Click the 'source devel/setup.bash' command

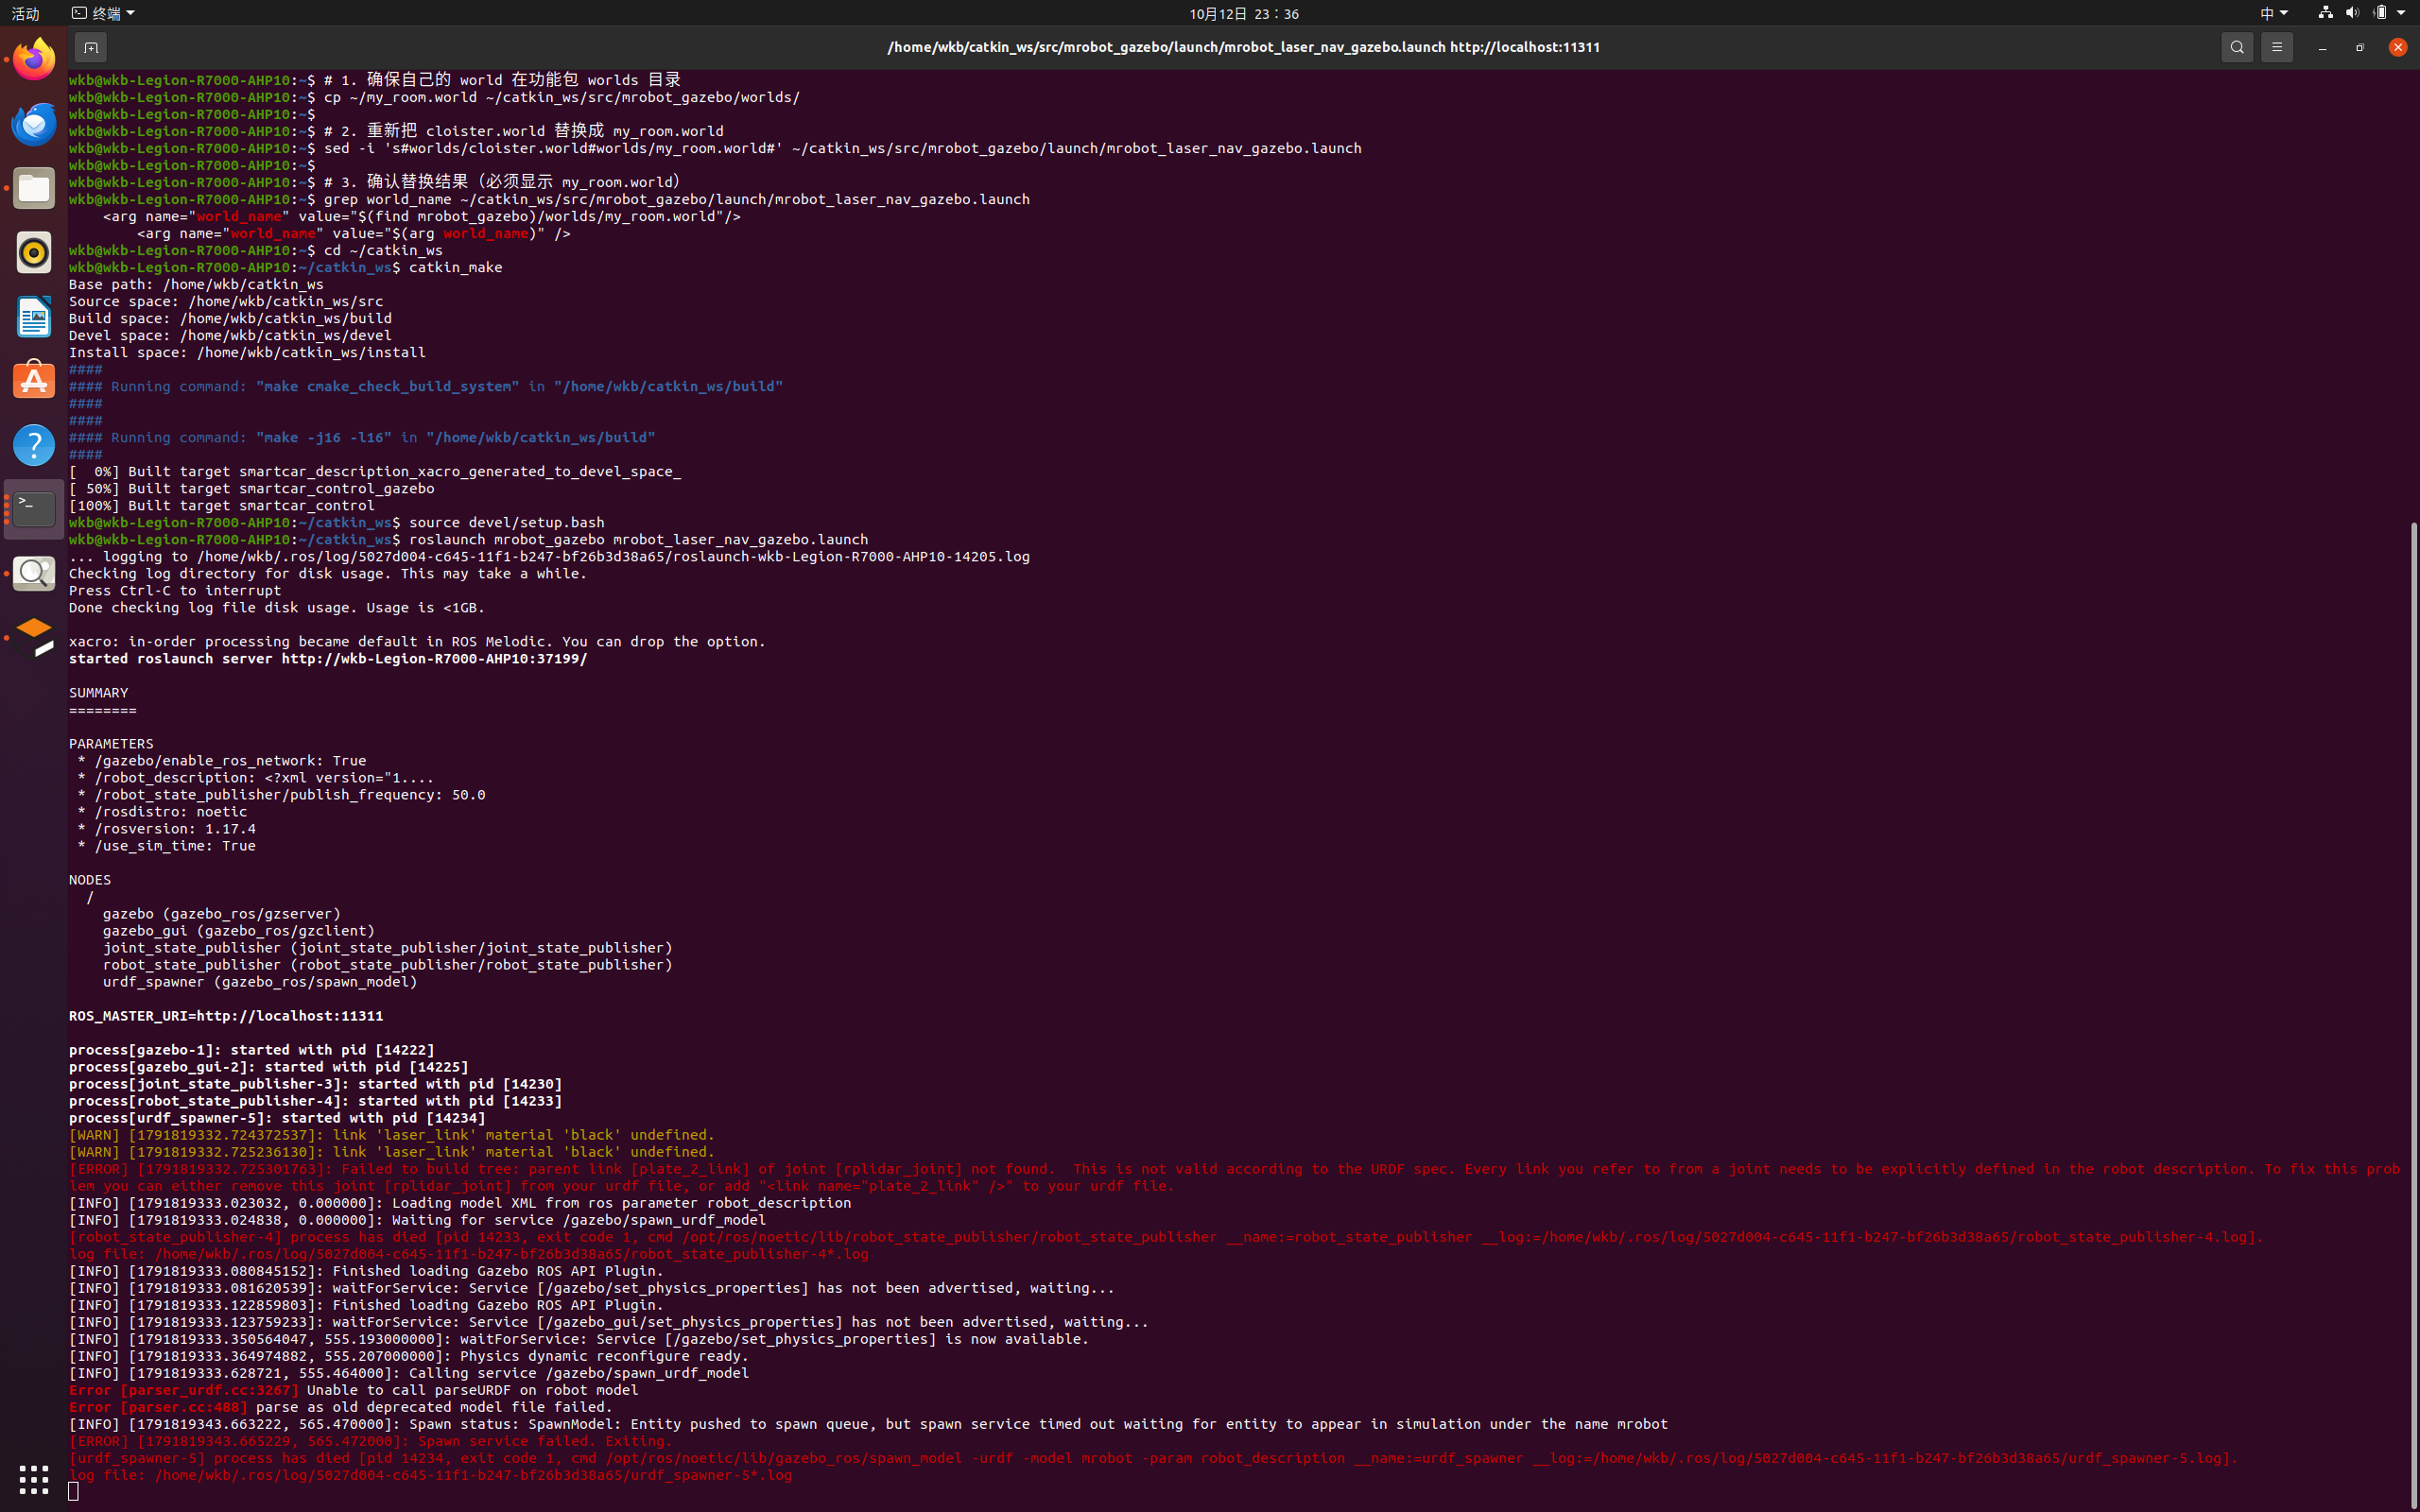pyautogui.click(x=506, y=523)
